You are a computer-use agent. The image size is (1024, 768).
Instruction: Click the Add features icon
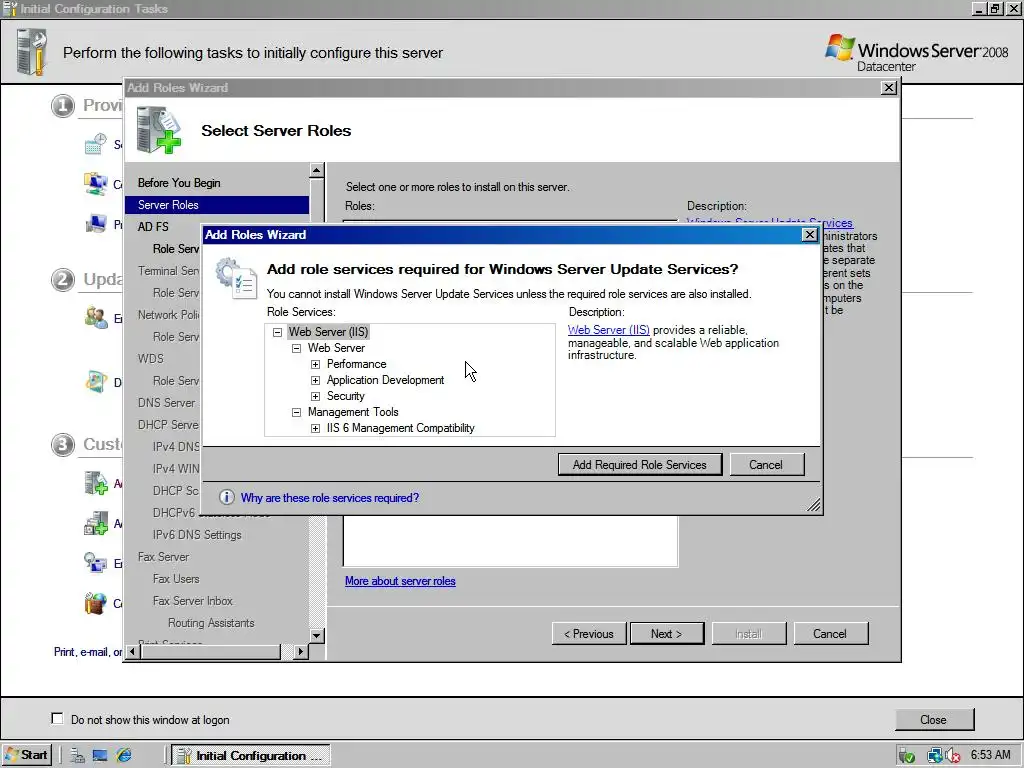coord(95,523)
